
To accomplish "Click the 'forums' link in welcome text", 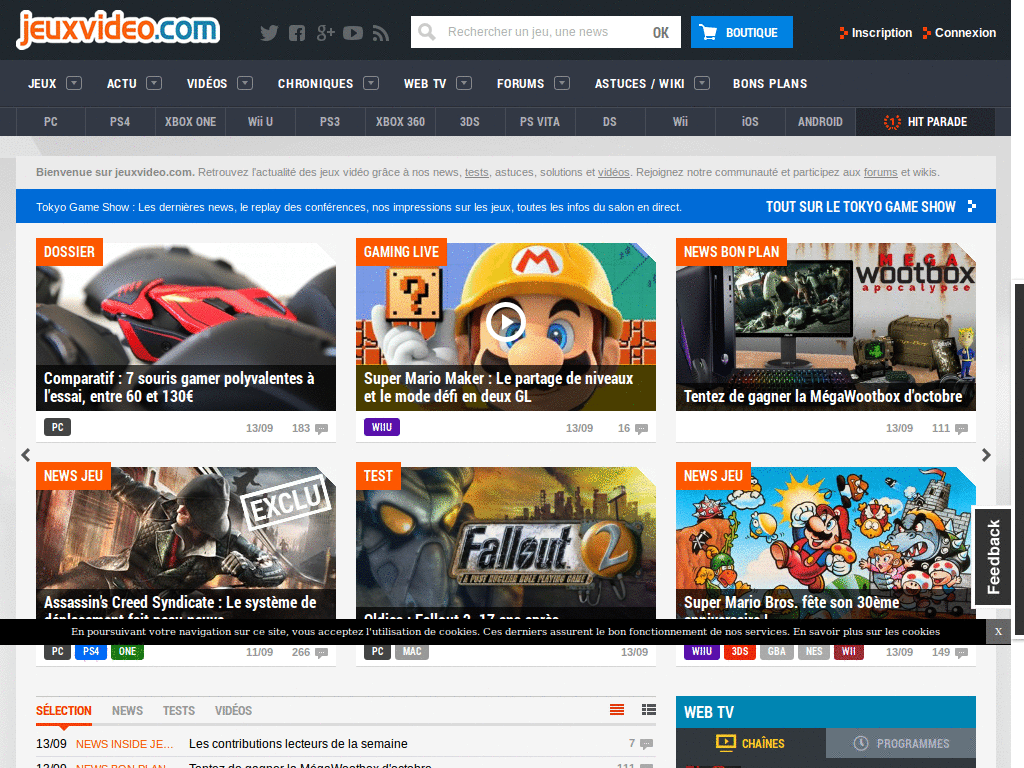I will tap(880, 172).
